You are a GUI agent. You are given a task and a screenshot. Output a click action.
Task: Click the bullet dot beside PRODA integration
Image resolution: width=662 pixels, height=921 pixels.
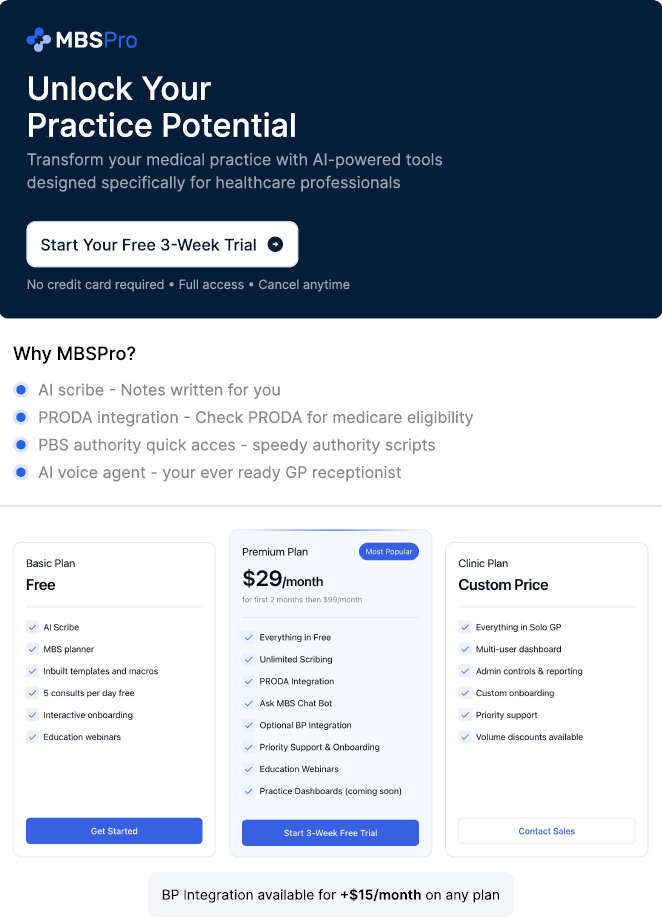click(21, 418)
